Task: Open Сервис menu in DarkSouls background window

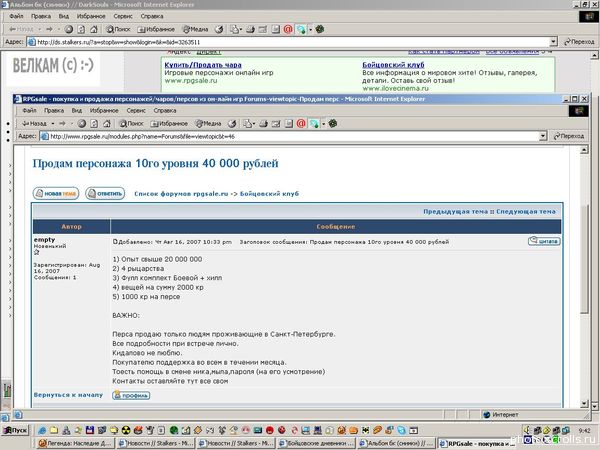Action: pyautogui.click(x=123, y=16)
